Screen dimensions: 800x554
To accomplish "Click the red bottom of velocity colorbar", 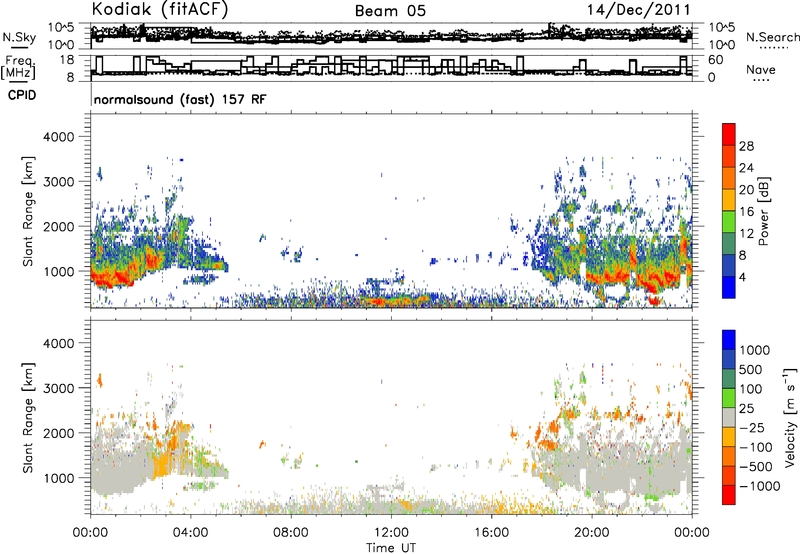I will click(x=729, y=495).
